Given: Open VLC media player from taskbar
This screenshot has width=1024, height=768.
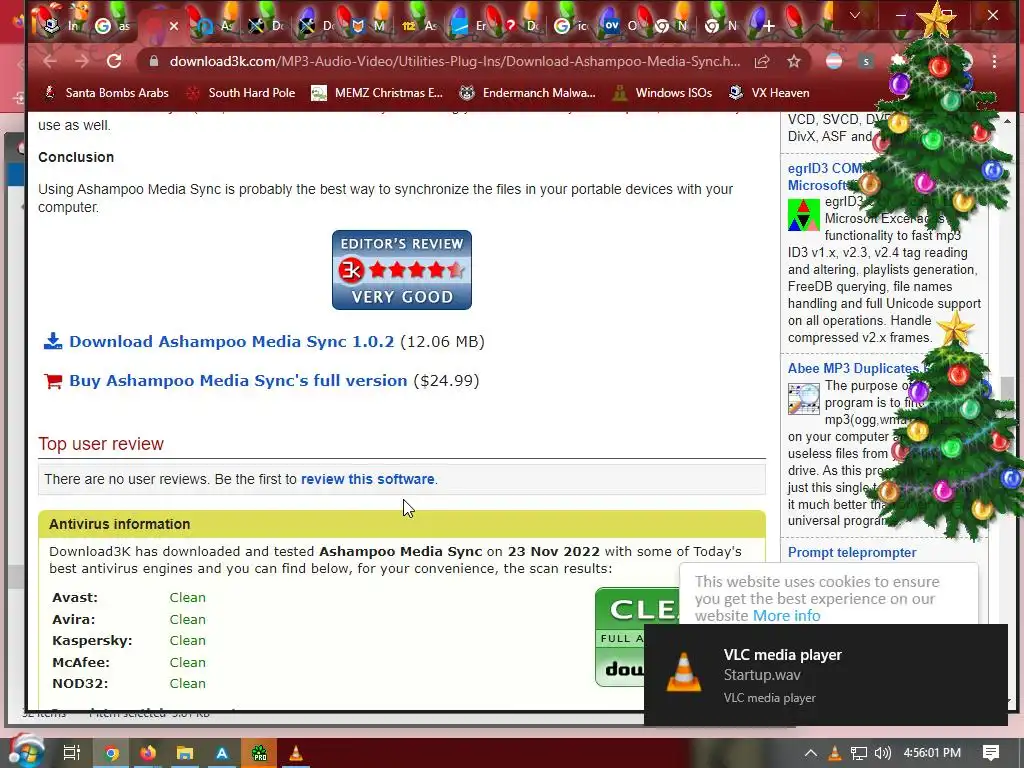Looking at the screenshot, I should (x=296, y=753).
